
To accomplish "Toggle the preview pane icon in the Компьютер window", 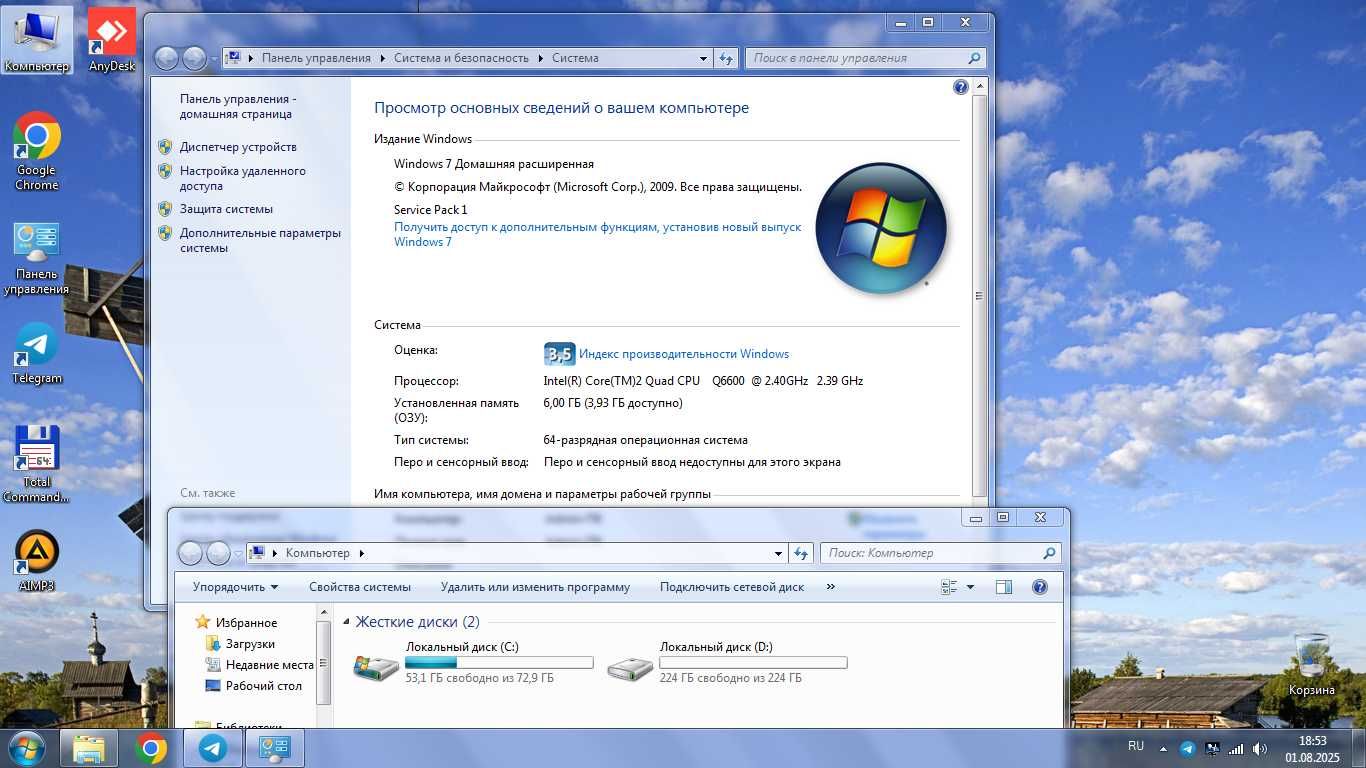I will pos(1004,587).
